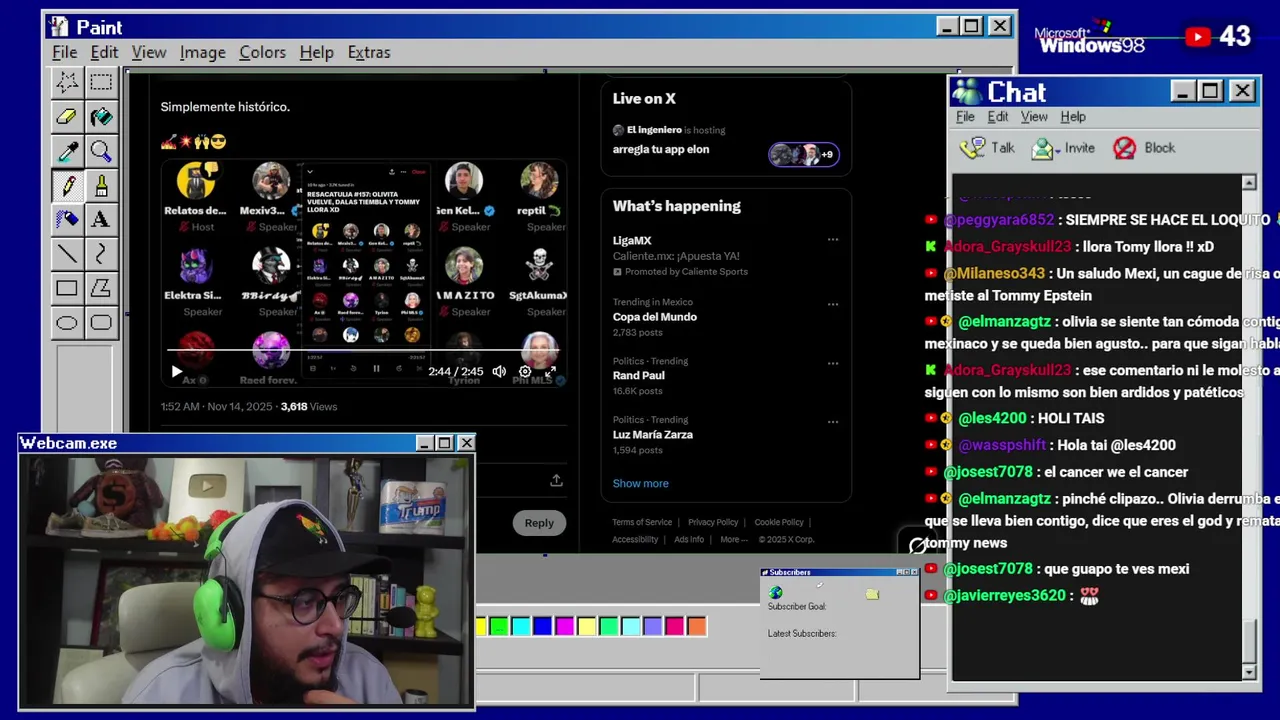Activate the Magnifier tool in Paint
The image size is (1280, 720).
[x=101, y=151]
